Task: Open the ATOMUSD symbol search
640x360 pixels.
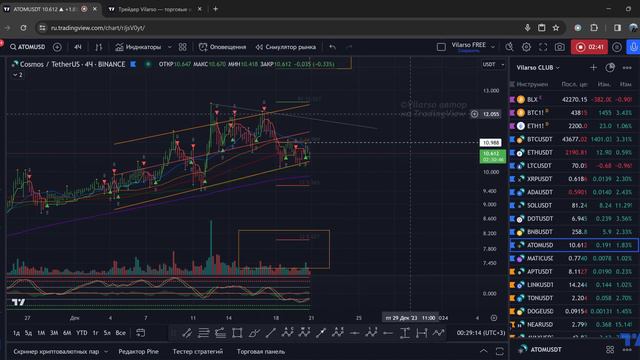Action: point(27,47)
